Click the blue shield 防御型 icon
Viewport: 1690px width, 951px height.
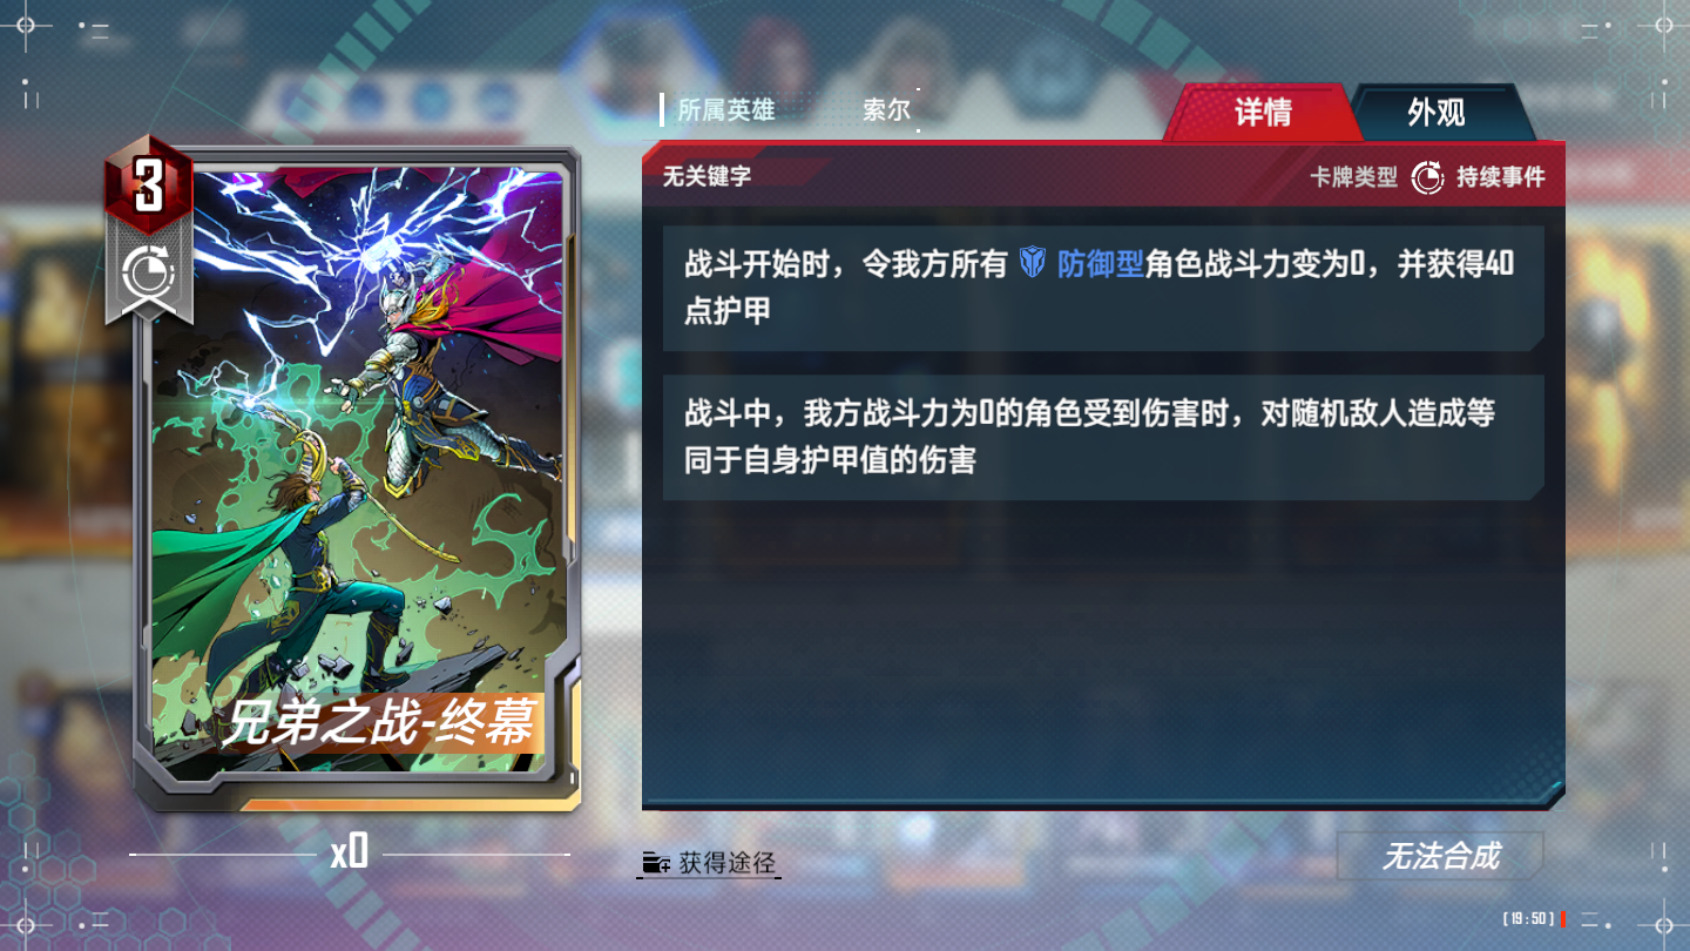tap(1032, 263)
